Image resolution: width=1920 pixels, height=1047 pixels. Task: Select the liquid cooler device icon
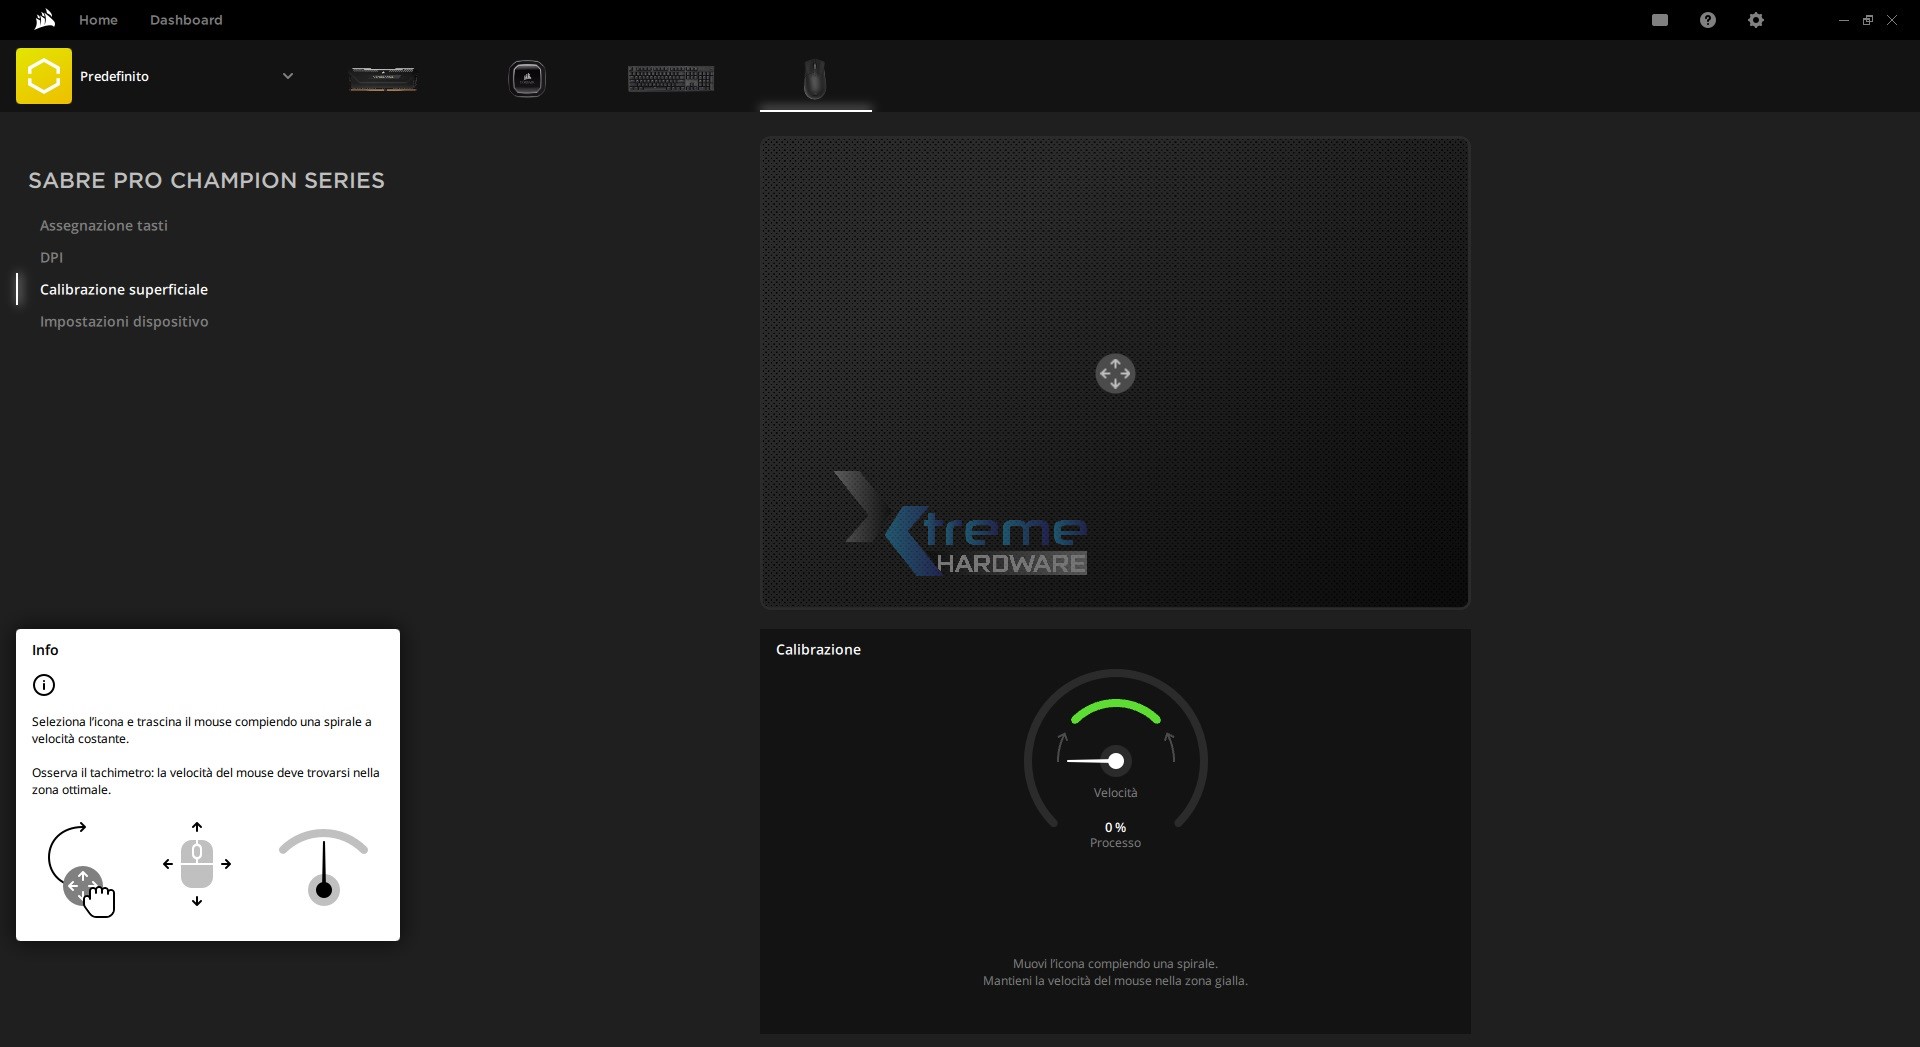(x=527, y=78)
